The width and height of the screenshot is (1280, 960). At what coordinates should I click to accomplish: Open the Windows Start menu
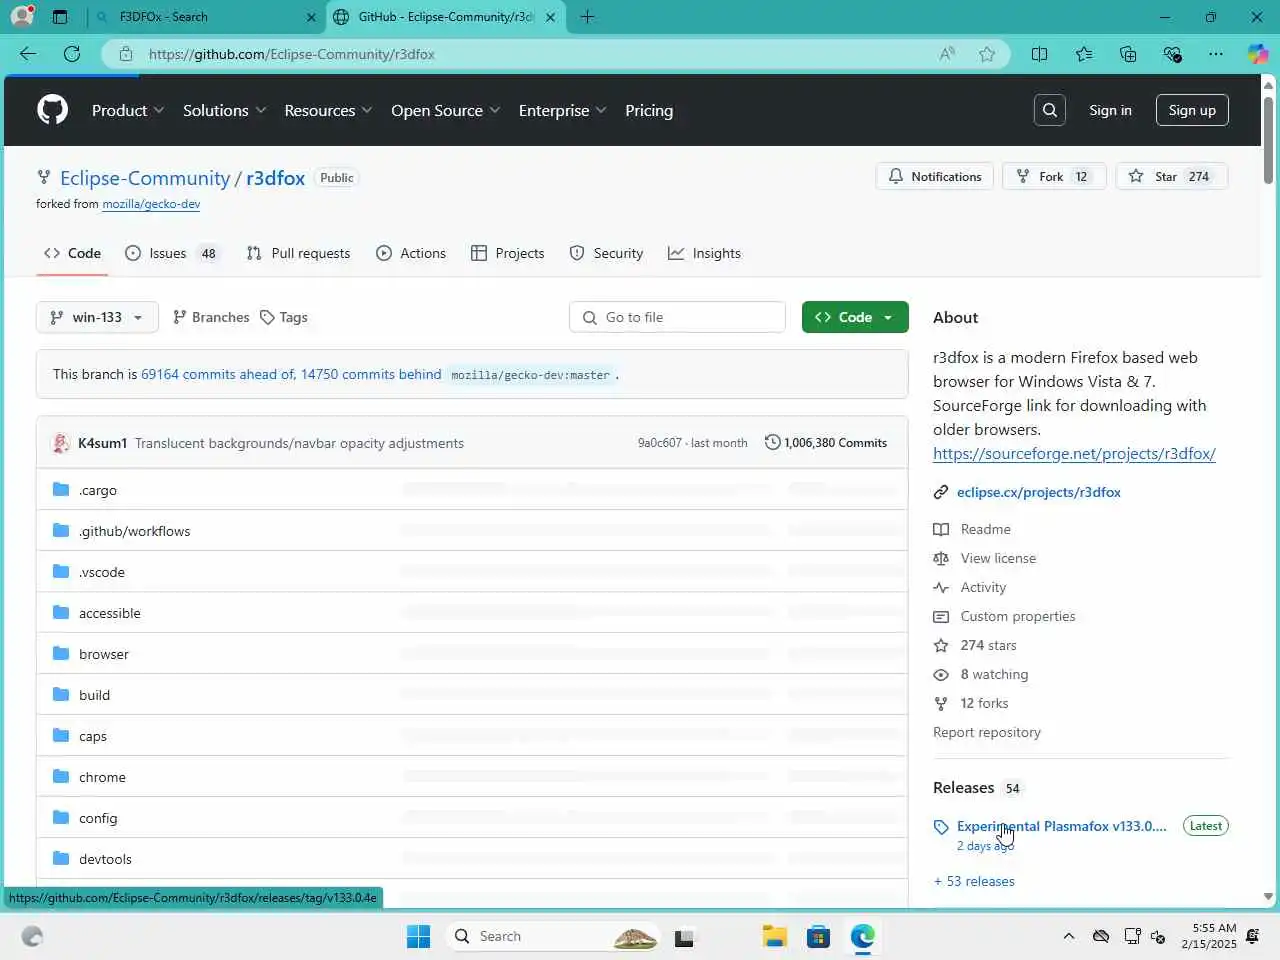pyautogui.click(x=418, y=936)
